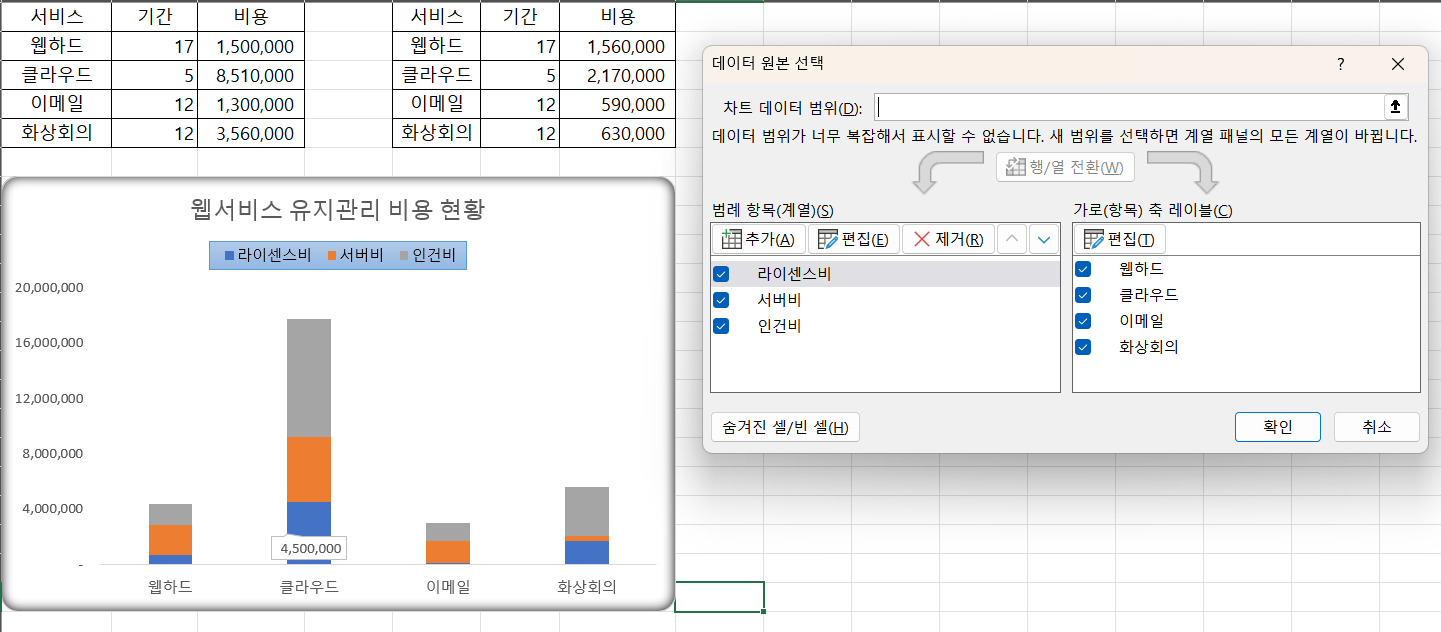Uncheck the 서버비 series checkbox
This screenshot has width=1441, height=632.
pos(721,300)
